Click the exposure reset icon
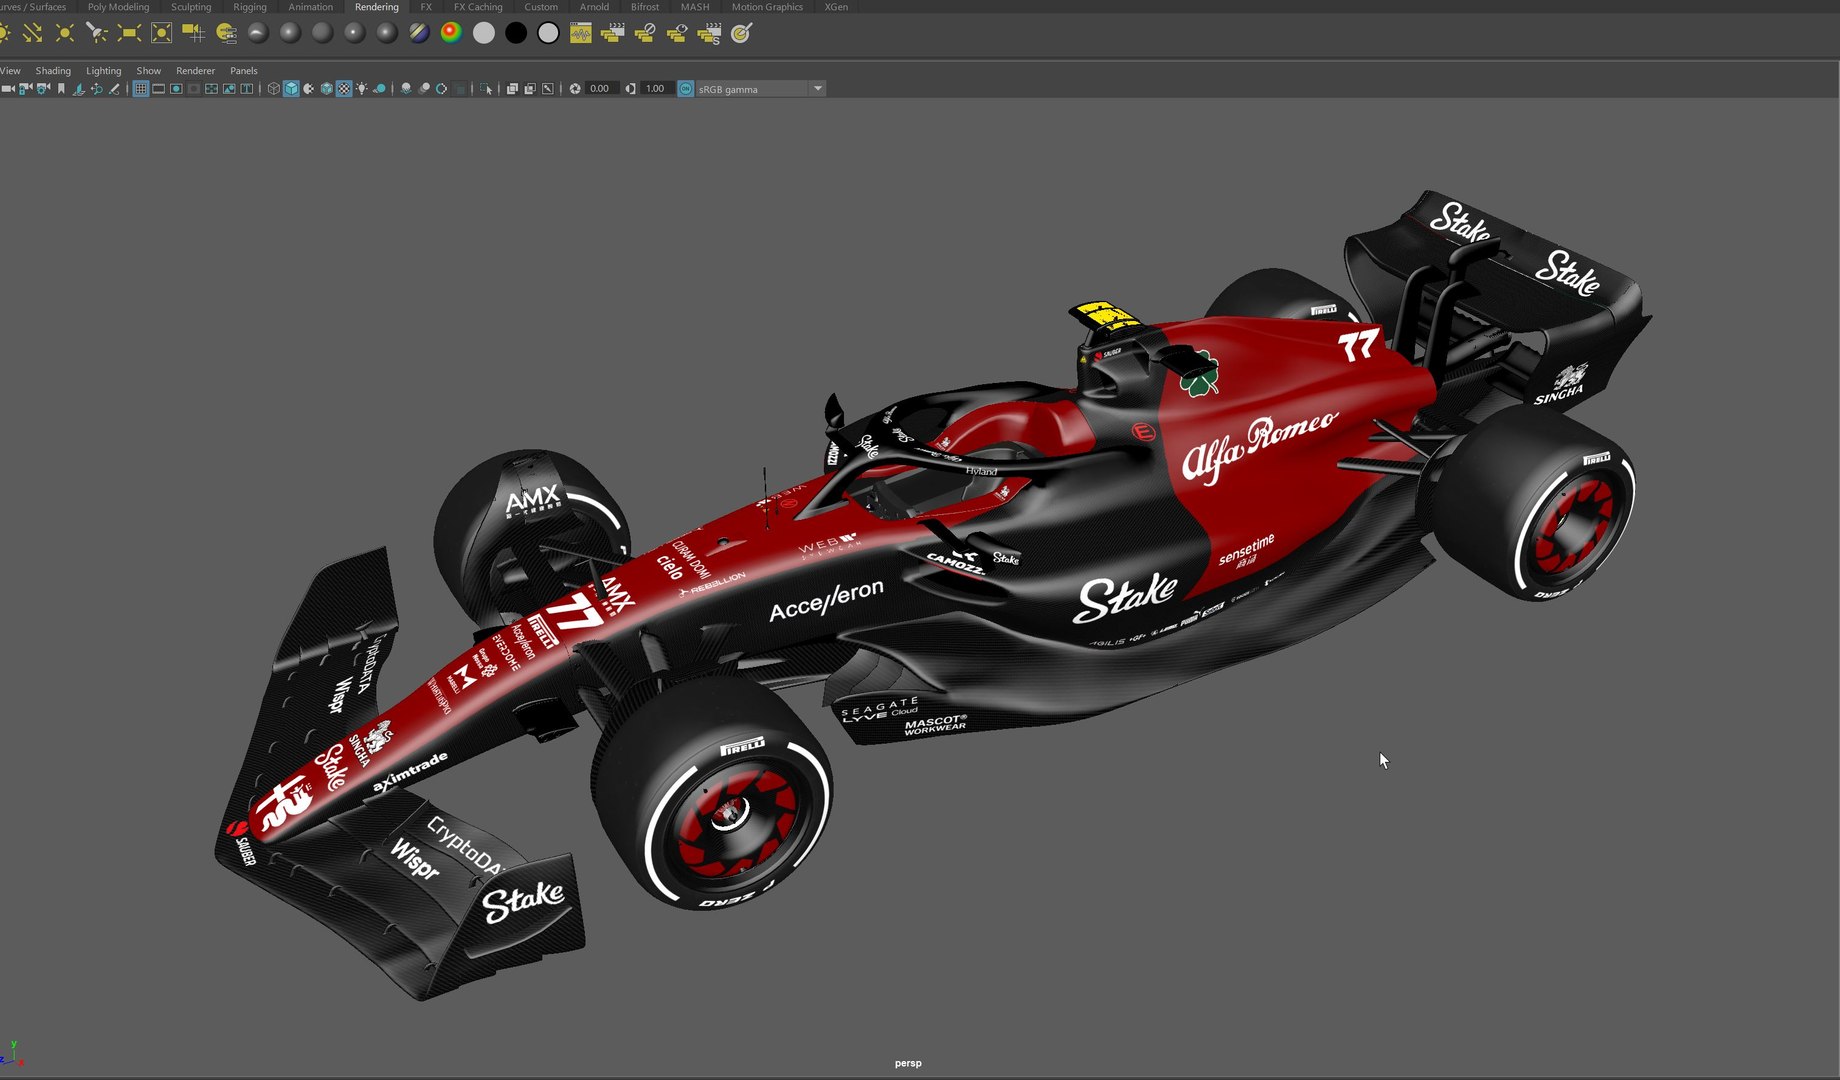 [575, 89]
